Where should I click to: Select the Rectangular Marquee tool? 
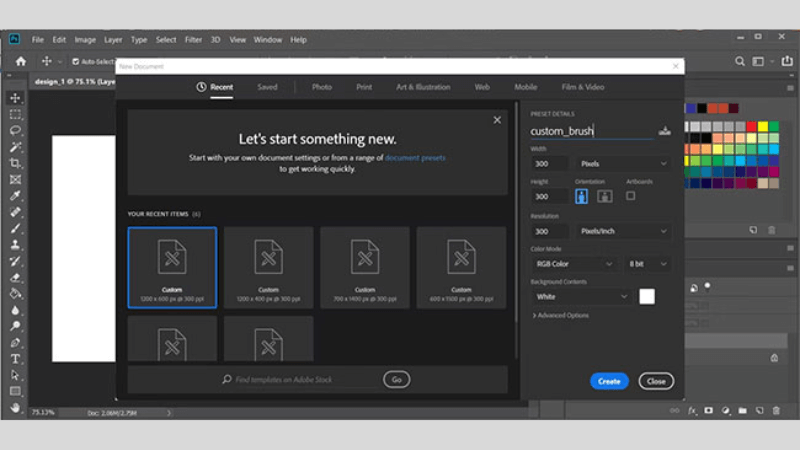tap(15, 114)
